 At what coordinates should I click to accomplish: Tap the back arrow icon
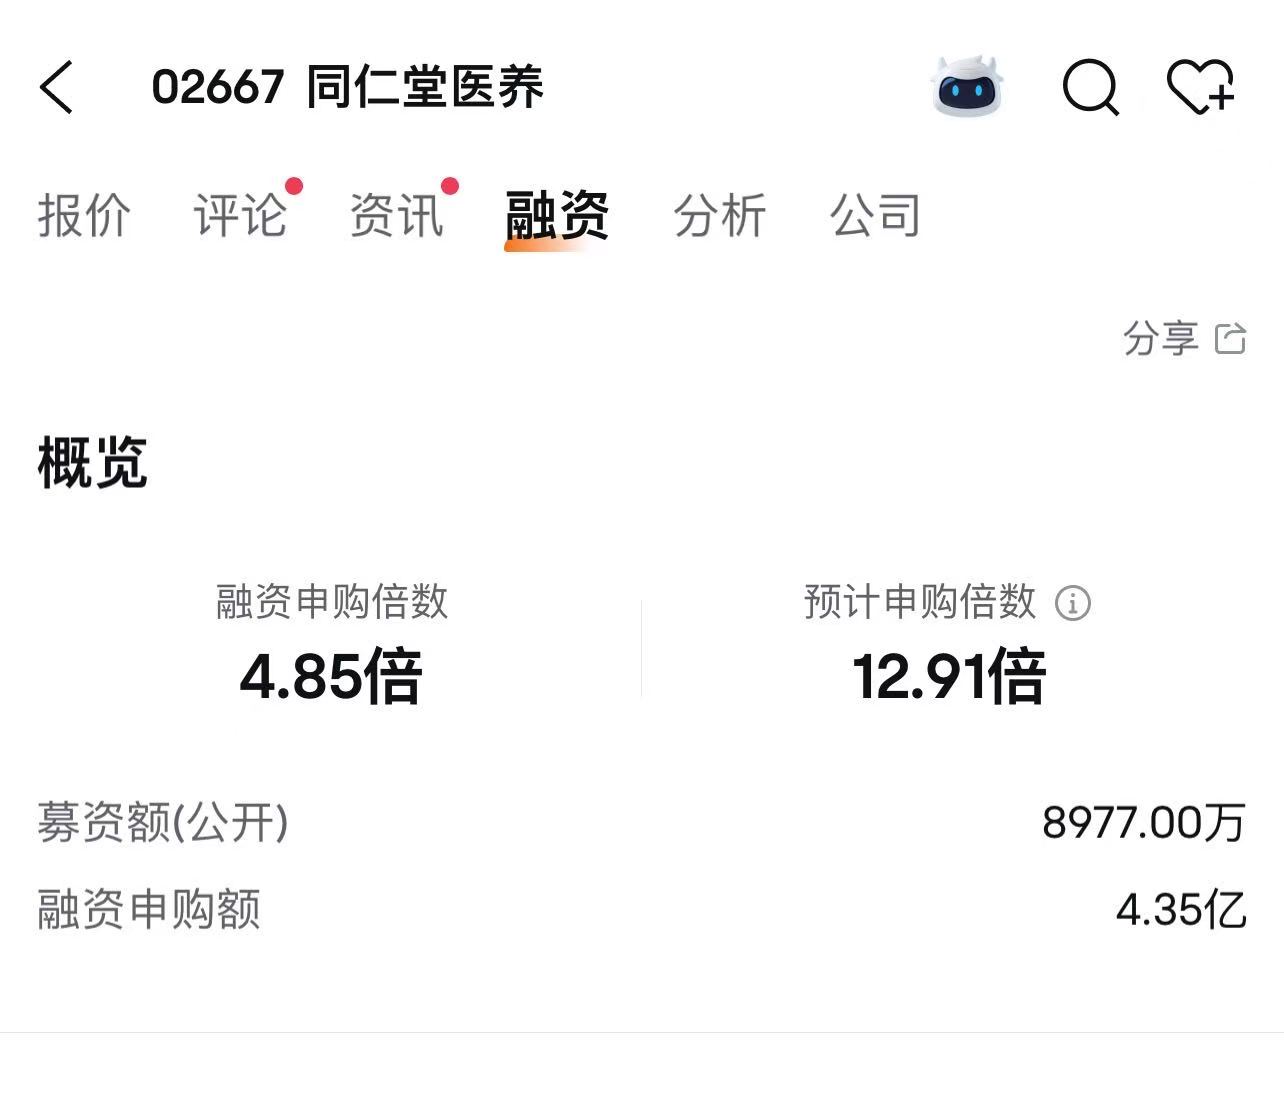click(x=56, y=86)
